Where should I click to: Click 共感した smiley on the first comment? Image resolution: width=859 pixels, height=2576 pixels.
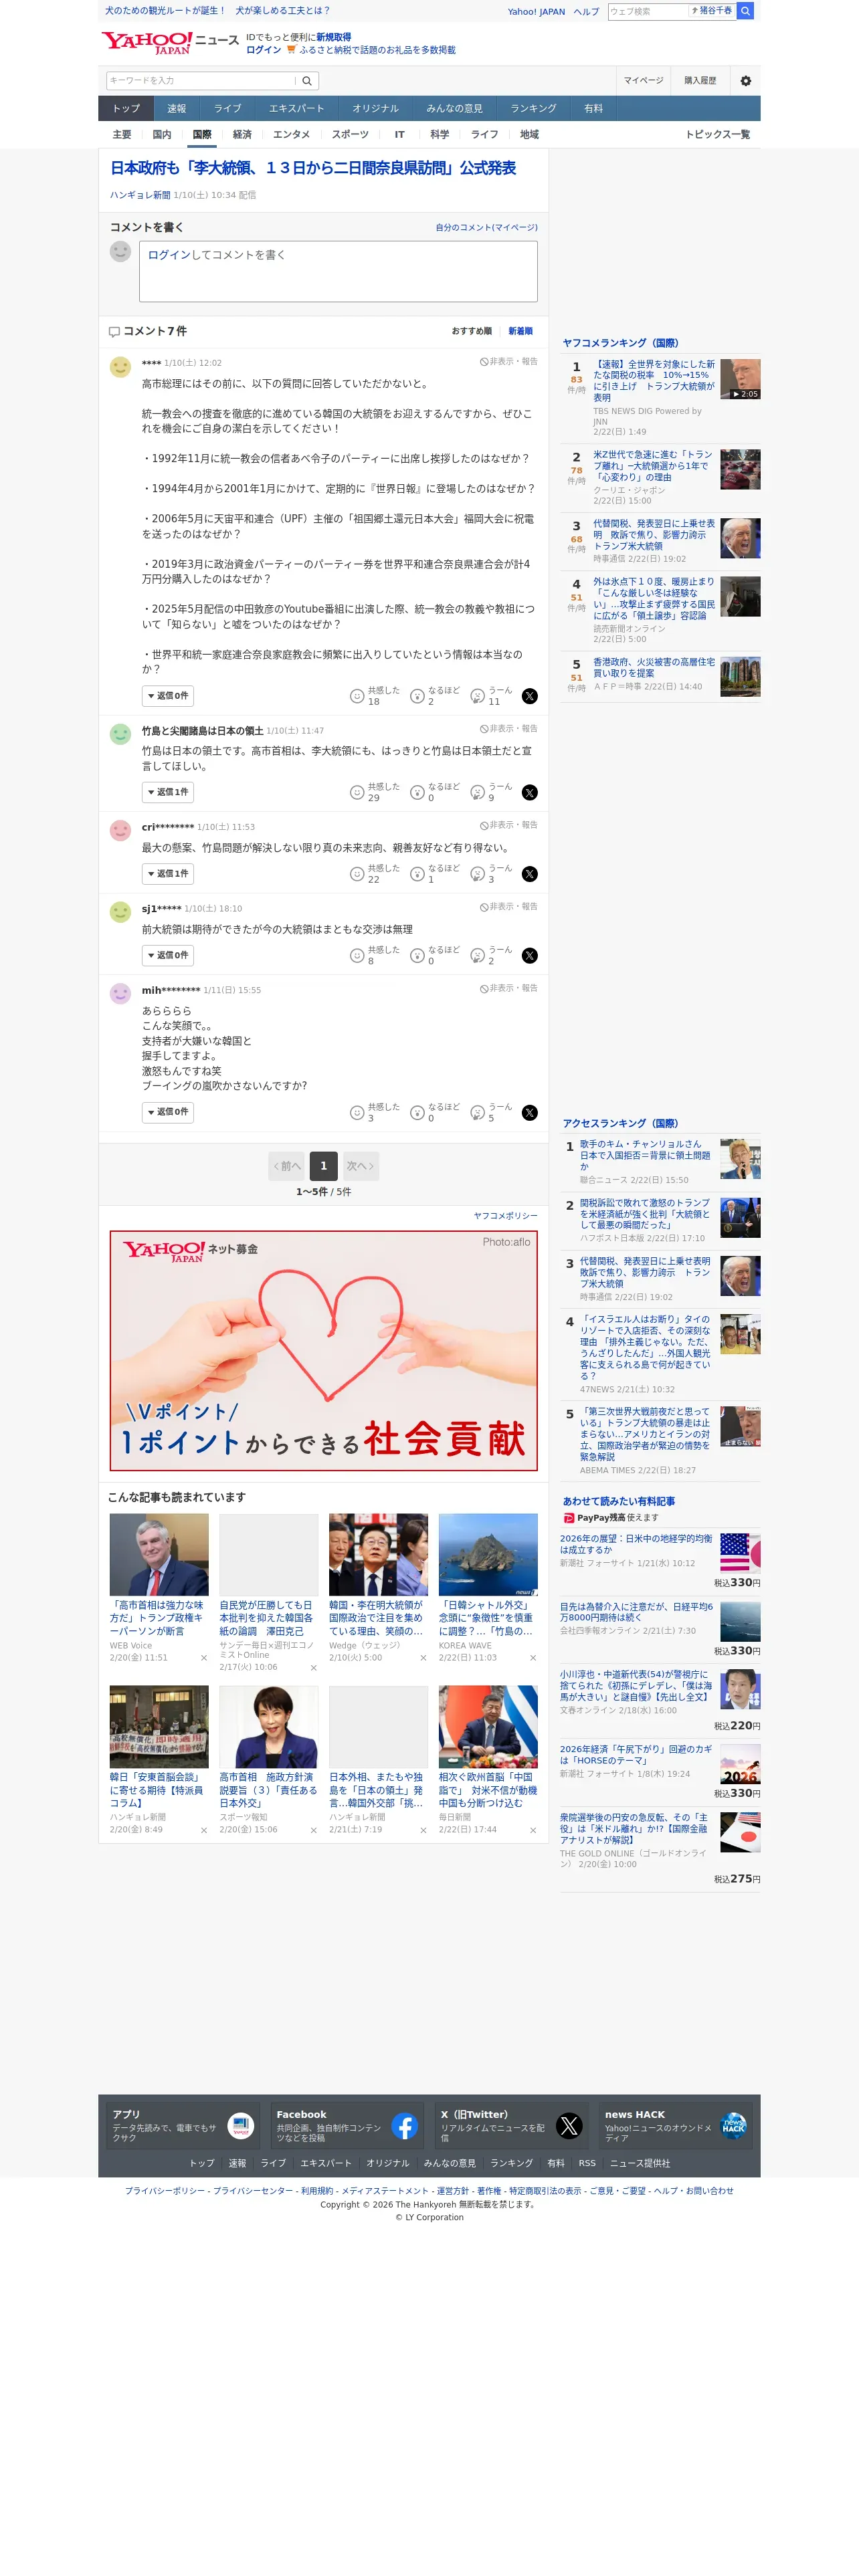coord(357,696)
